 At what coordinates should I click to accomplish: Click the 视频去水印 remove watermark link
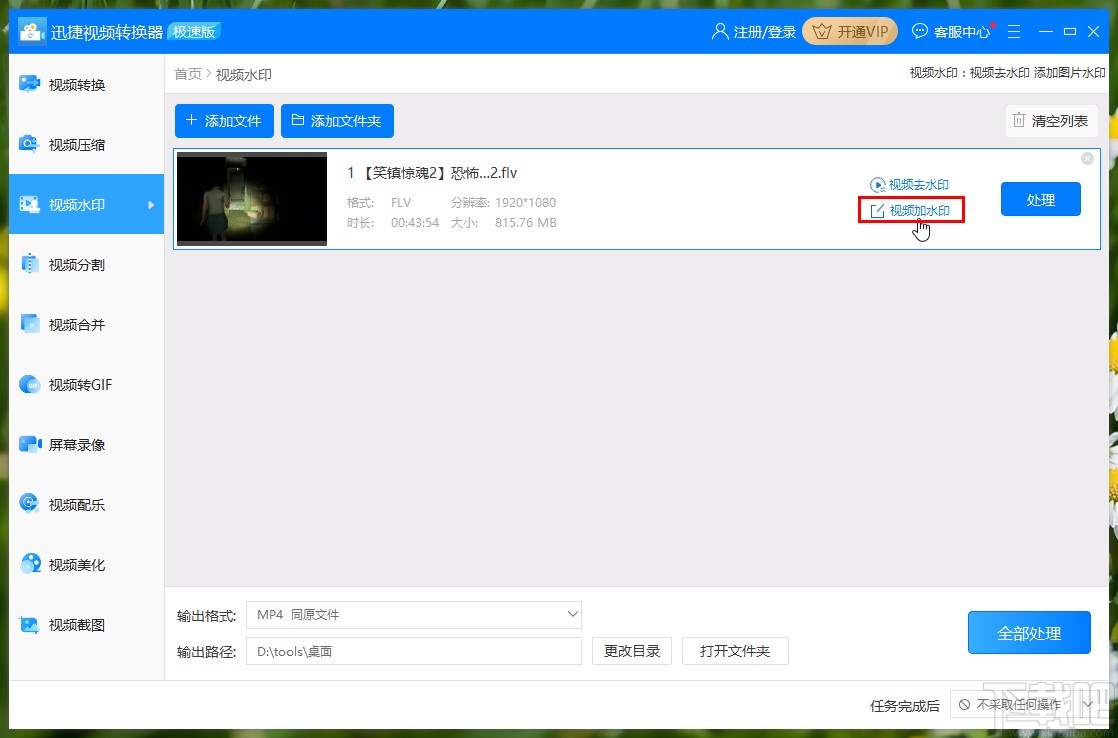tap(912, 185)
